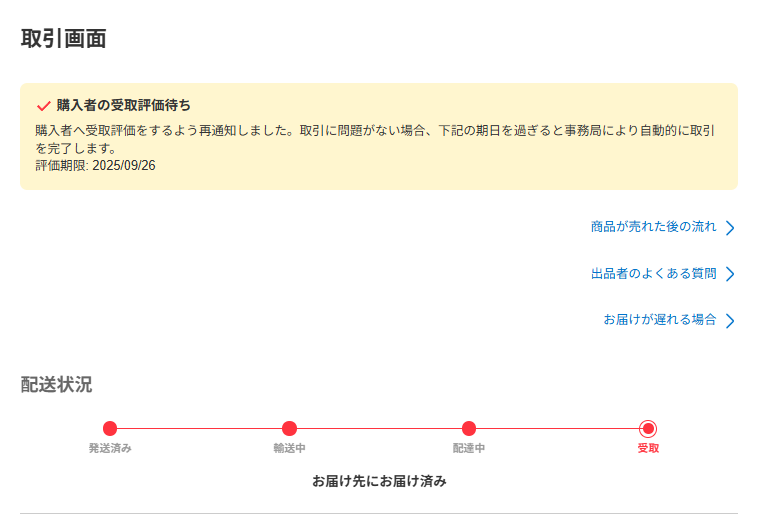The height and width of the screenshot is (525, 781).
Task: Click the 輸送中 step label
Action: coord(289,448)
